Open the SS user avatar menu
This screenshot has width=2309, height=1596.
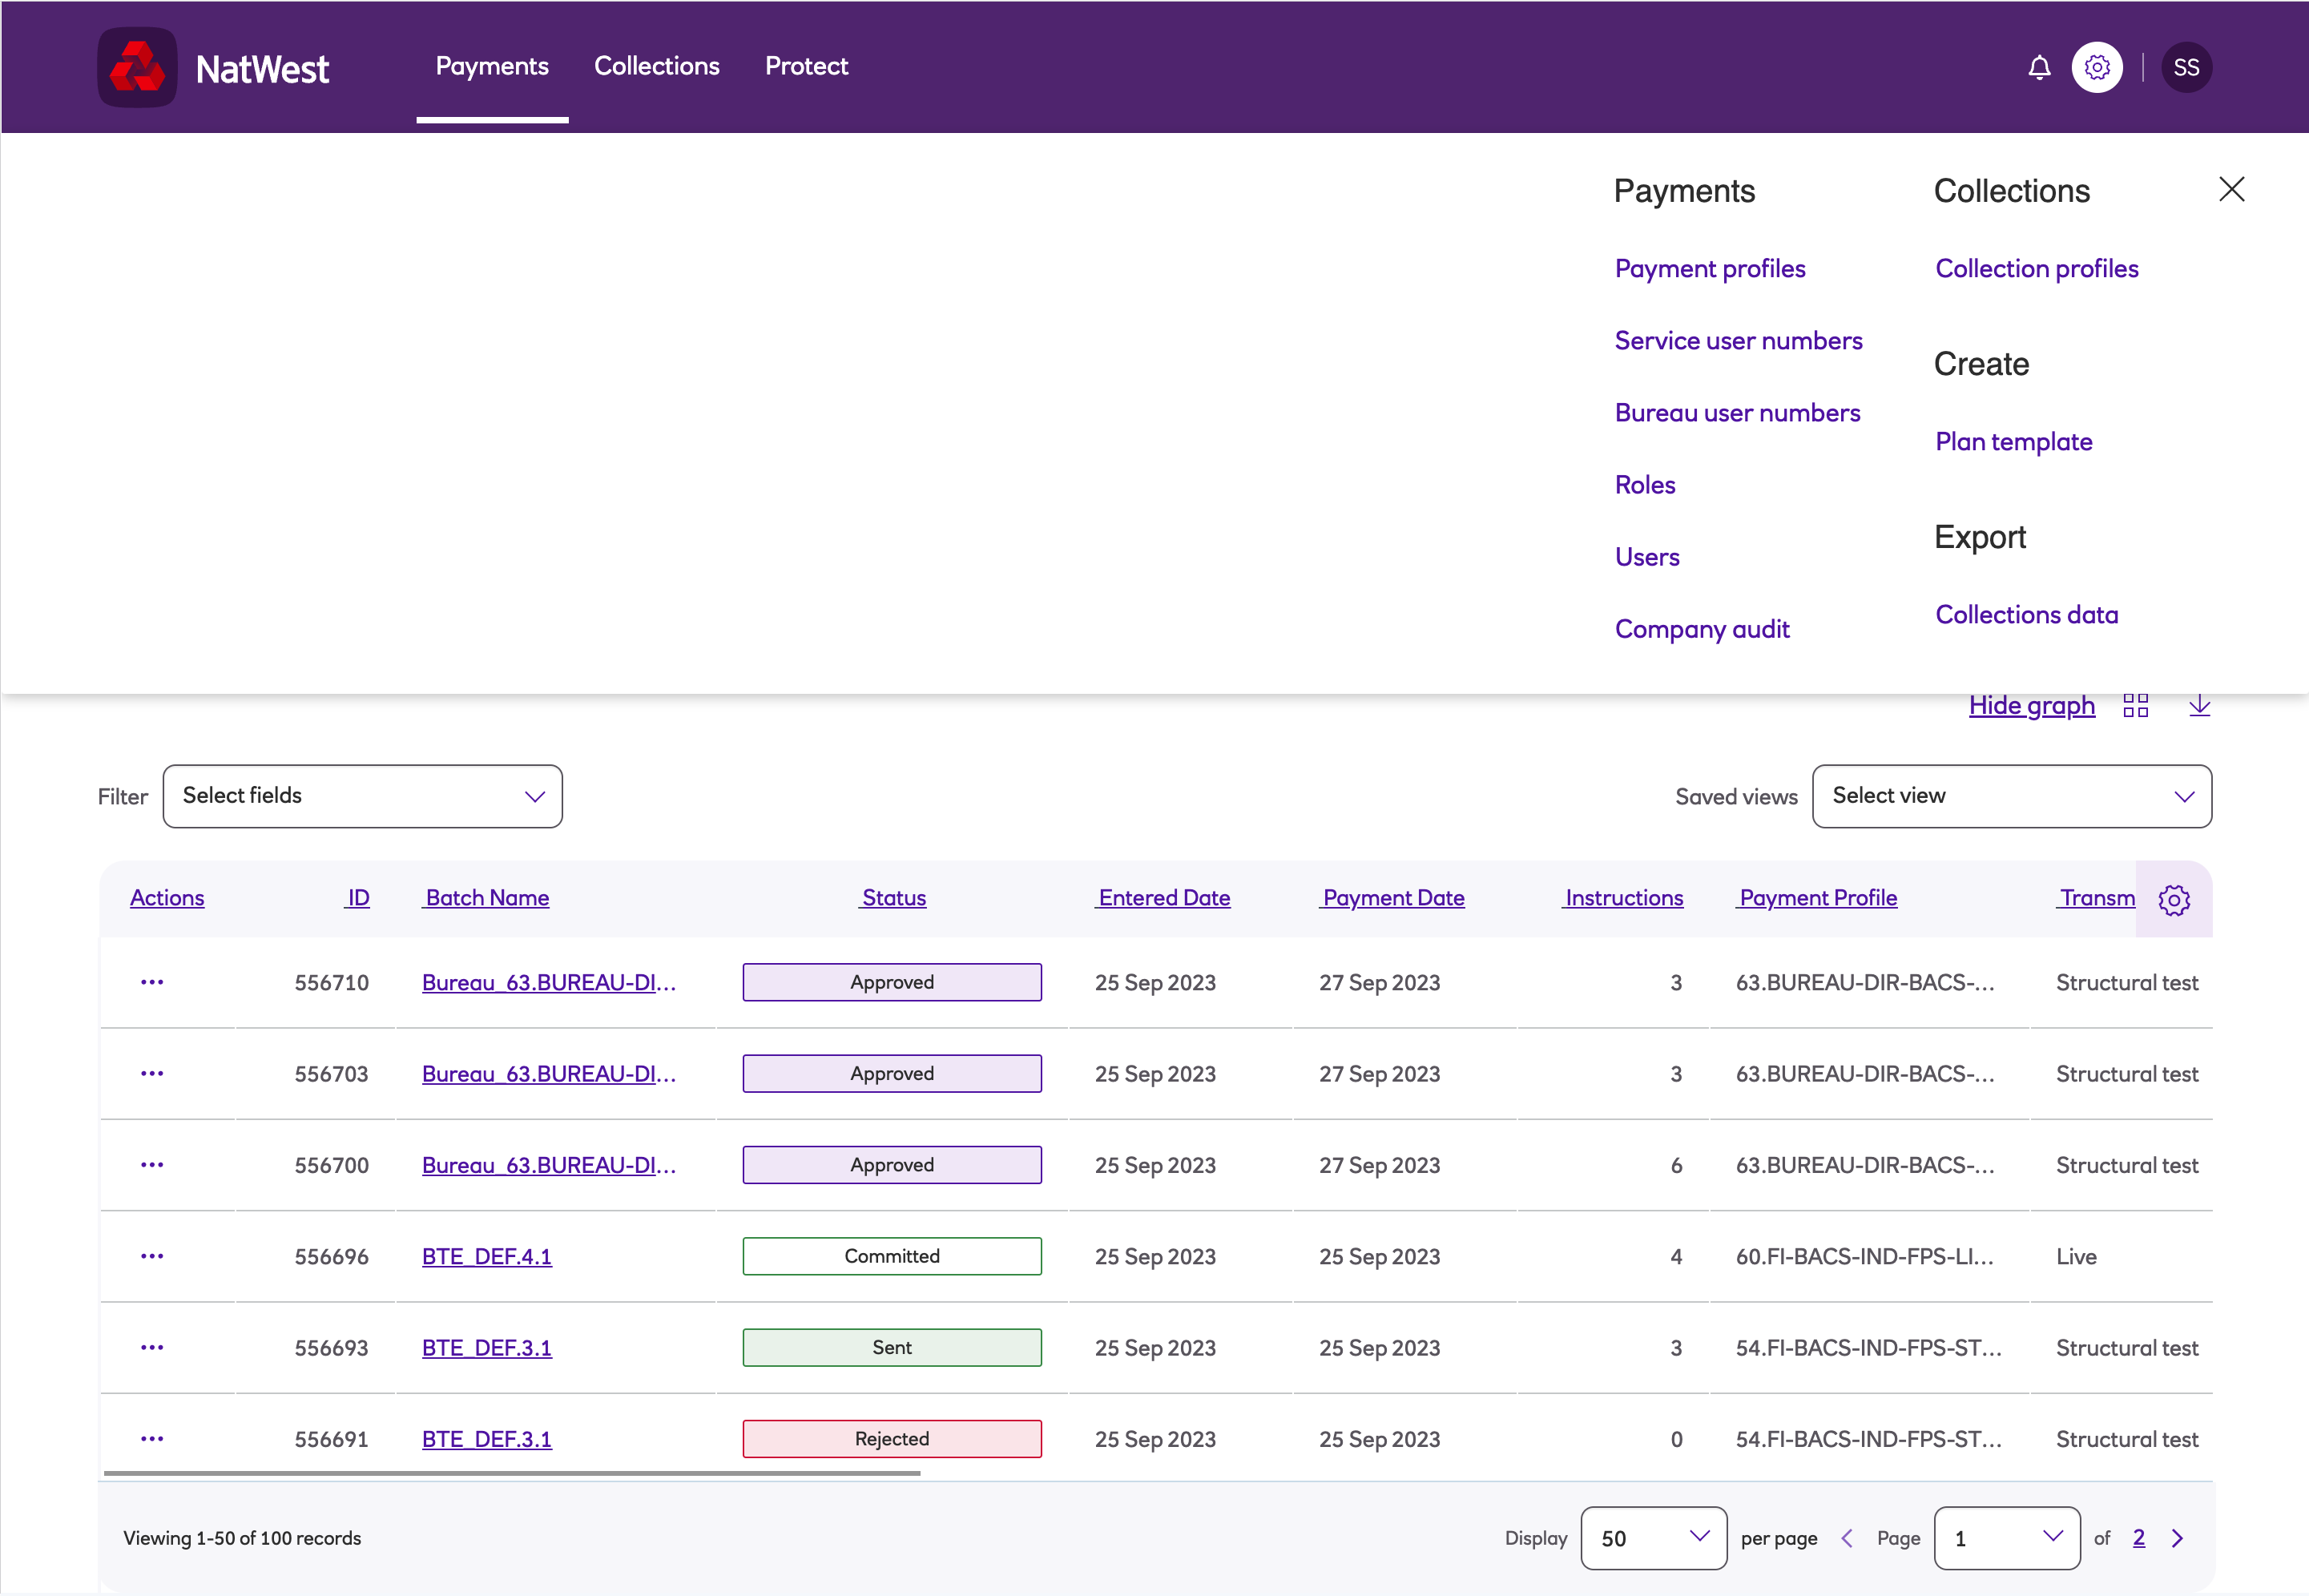click(x=2186, y=67)
